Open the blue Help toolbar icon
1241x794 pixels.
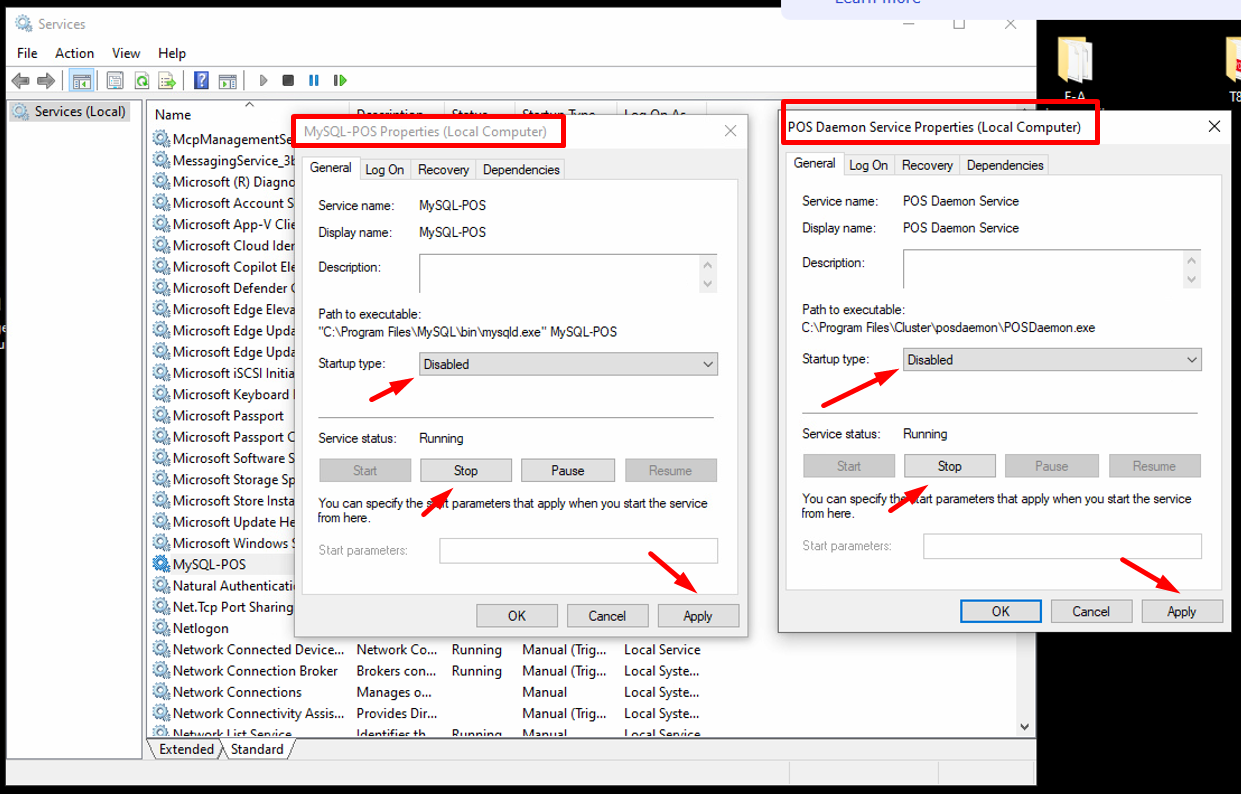point(202,81)
